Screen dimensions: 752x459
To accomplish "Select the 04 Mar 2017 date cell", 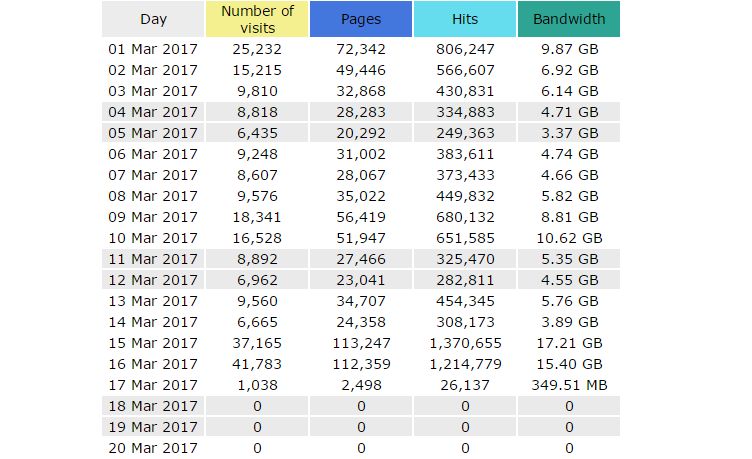I will pyautogui.click(x=153, y=112).
